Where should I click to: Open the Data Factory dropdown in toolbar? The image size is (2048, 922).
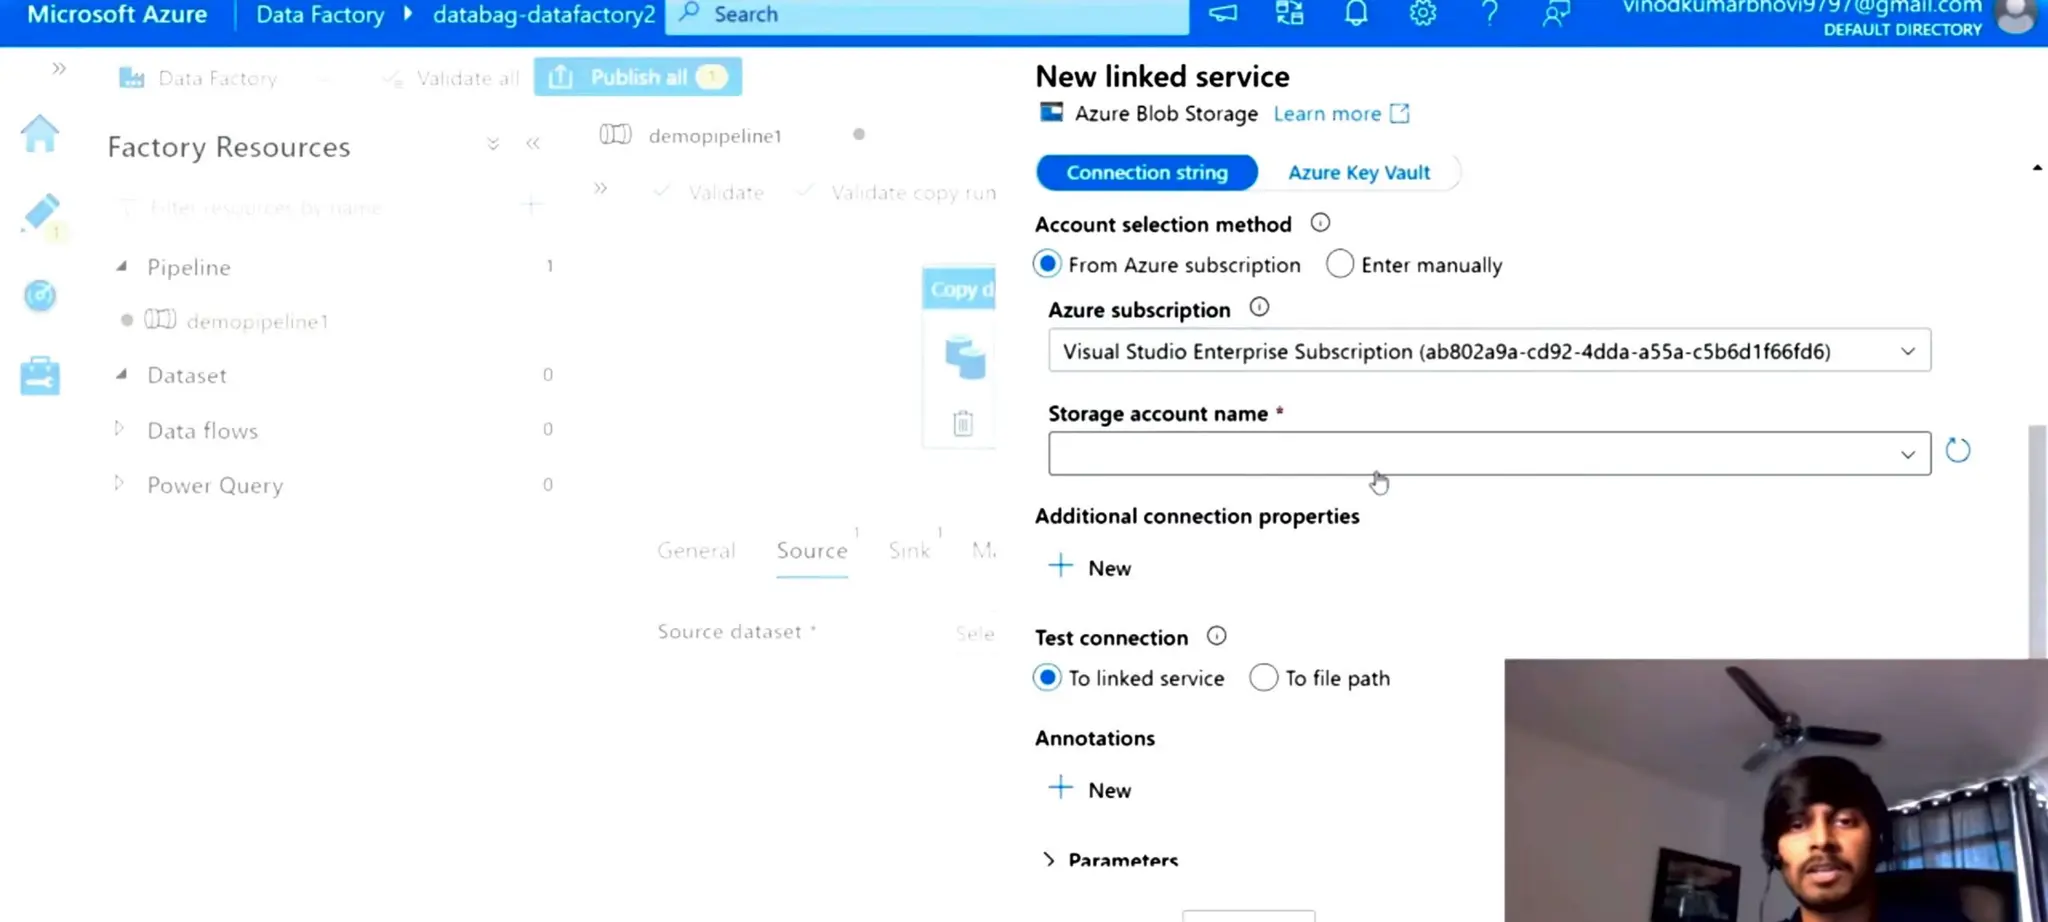tap(324, 78)
